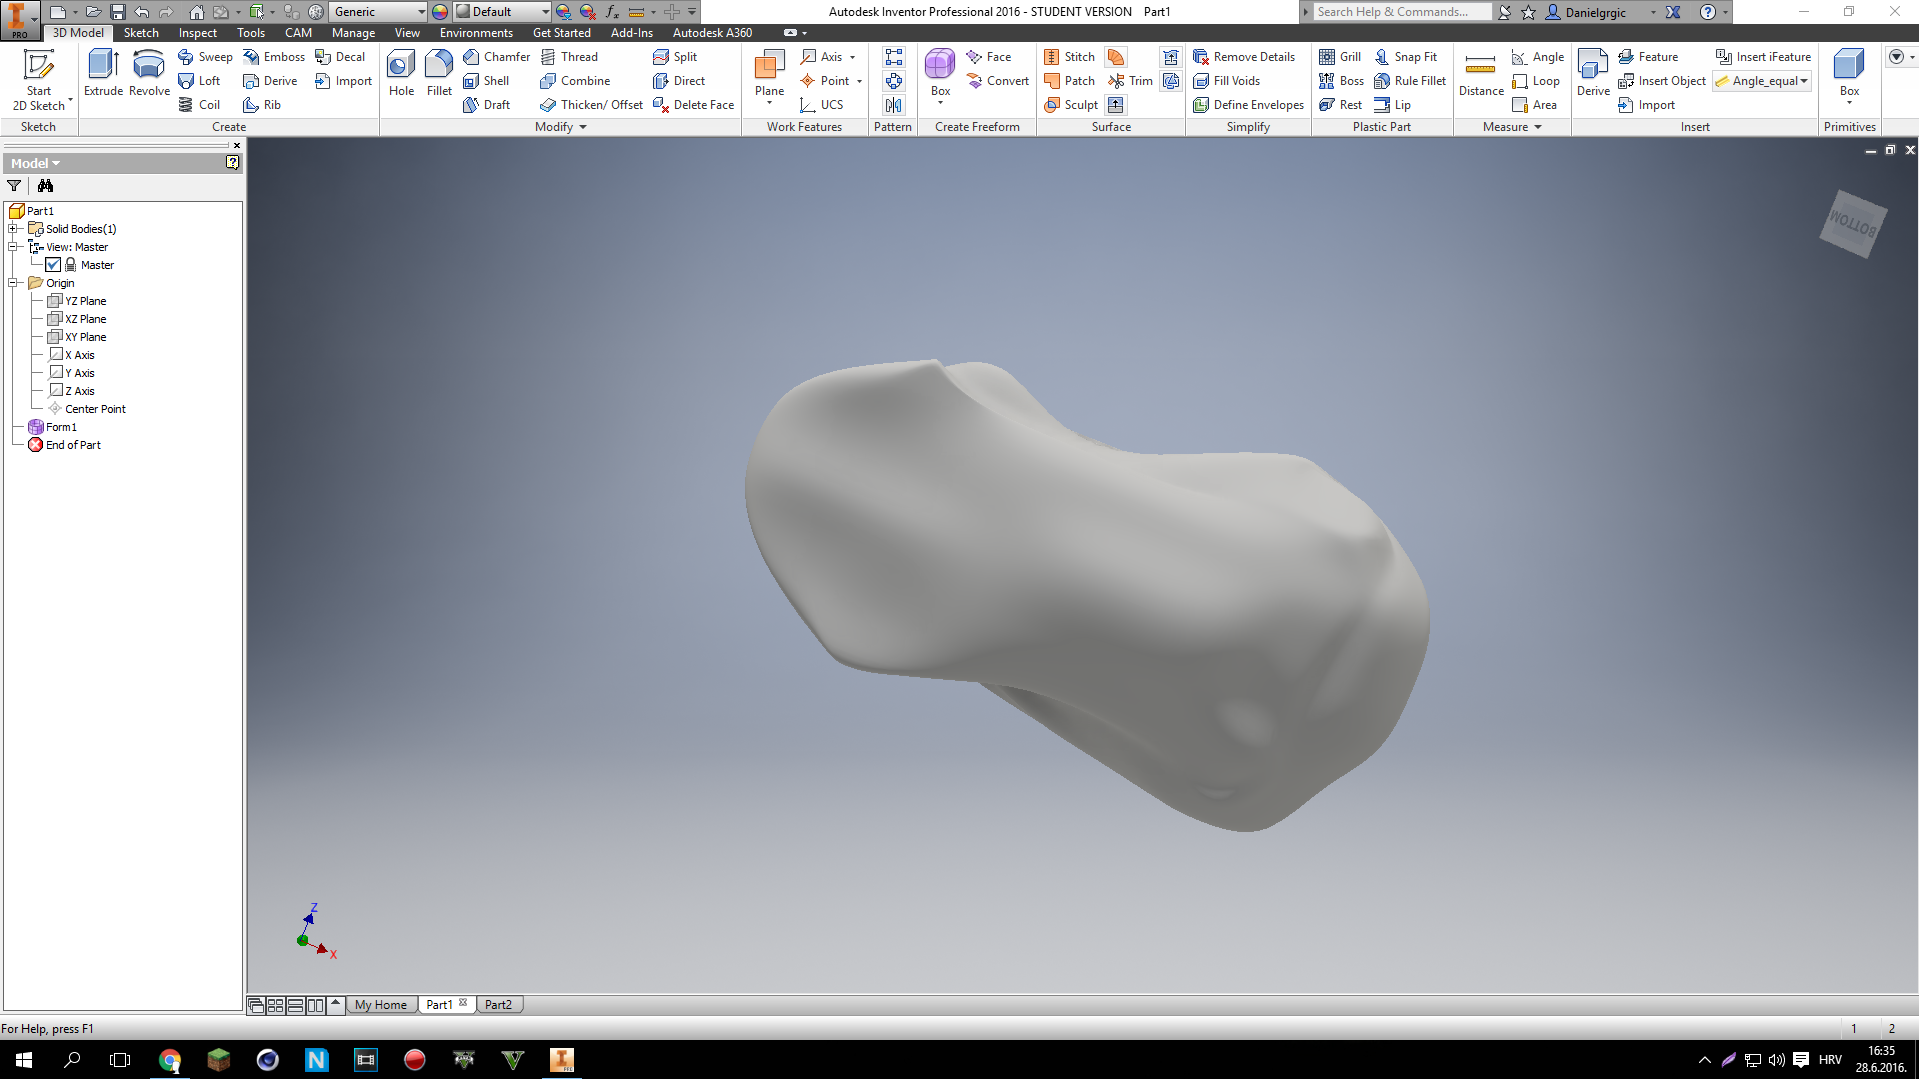This screenshot has width=1919, height=1079.
Task: Select Form1 in the browser
Action: 53,427
